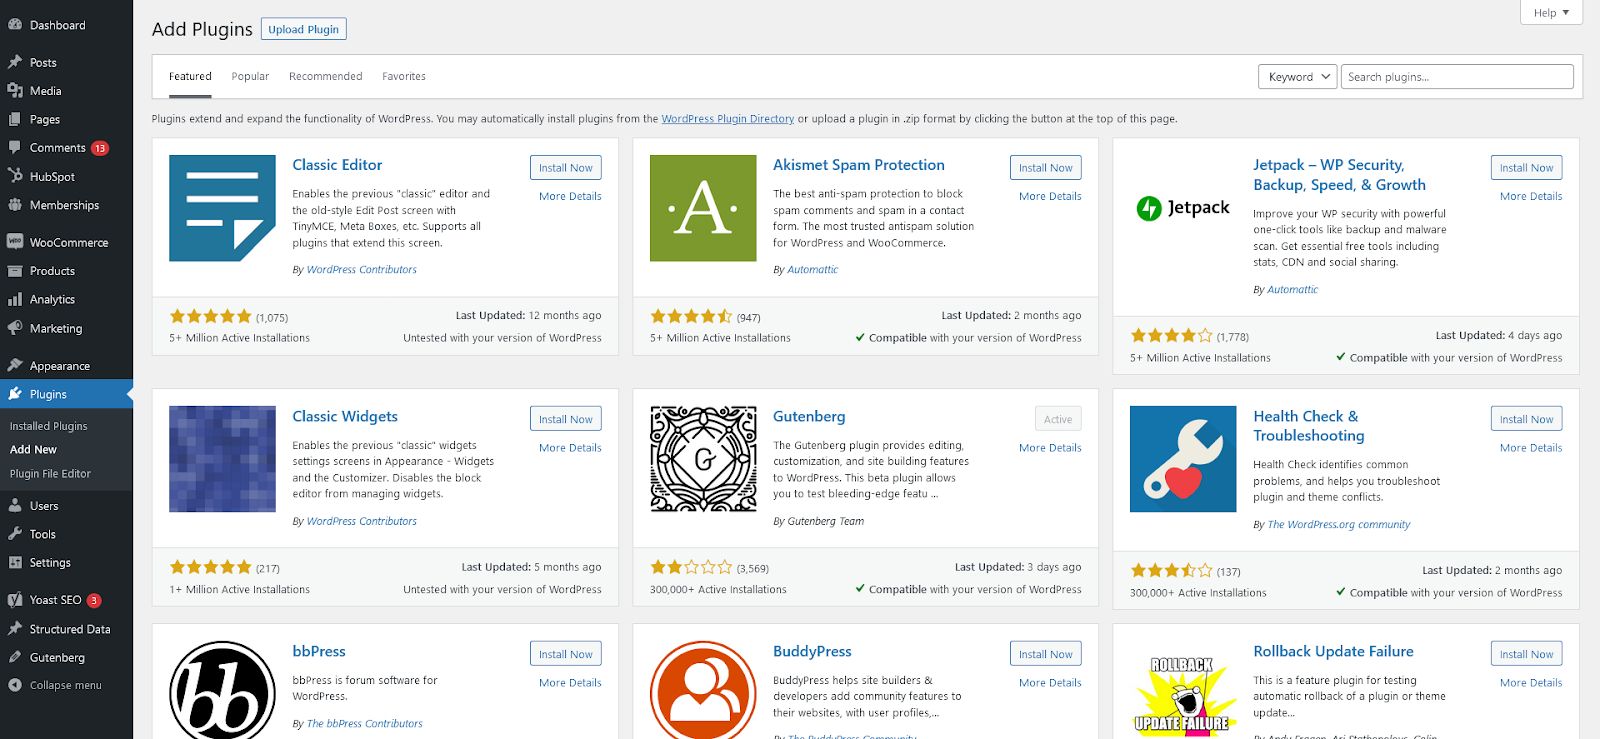Switch to the Recommended tab

coord(326,76)
